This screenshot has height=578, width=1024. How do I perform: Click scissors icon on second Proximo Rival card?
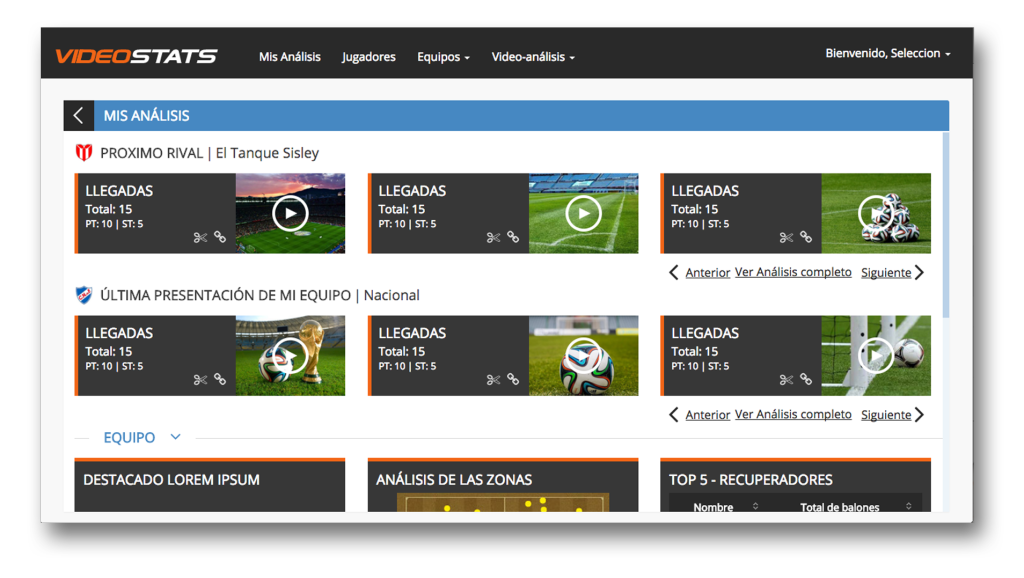[493, 238]
